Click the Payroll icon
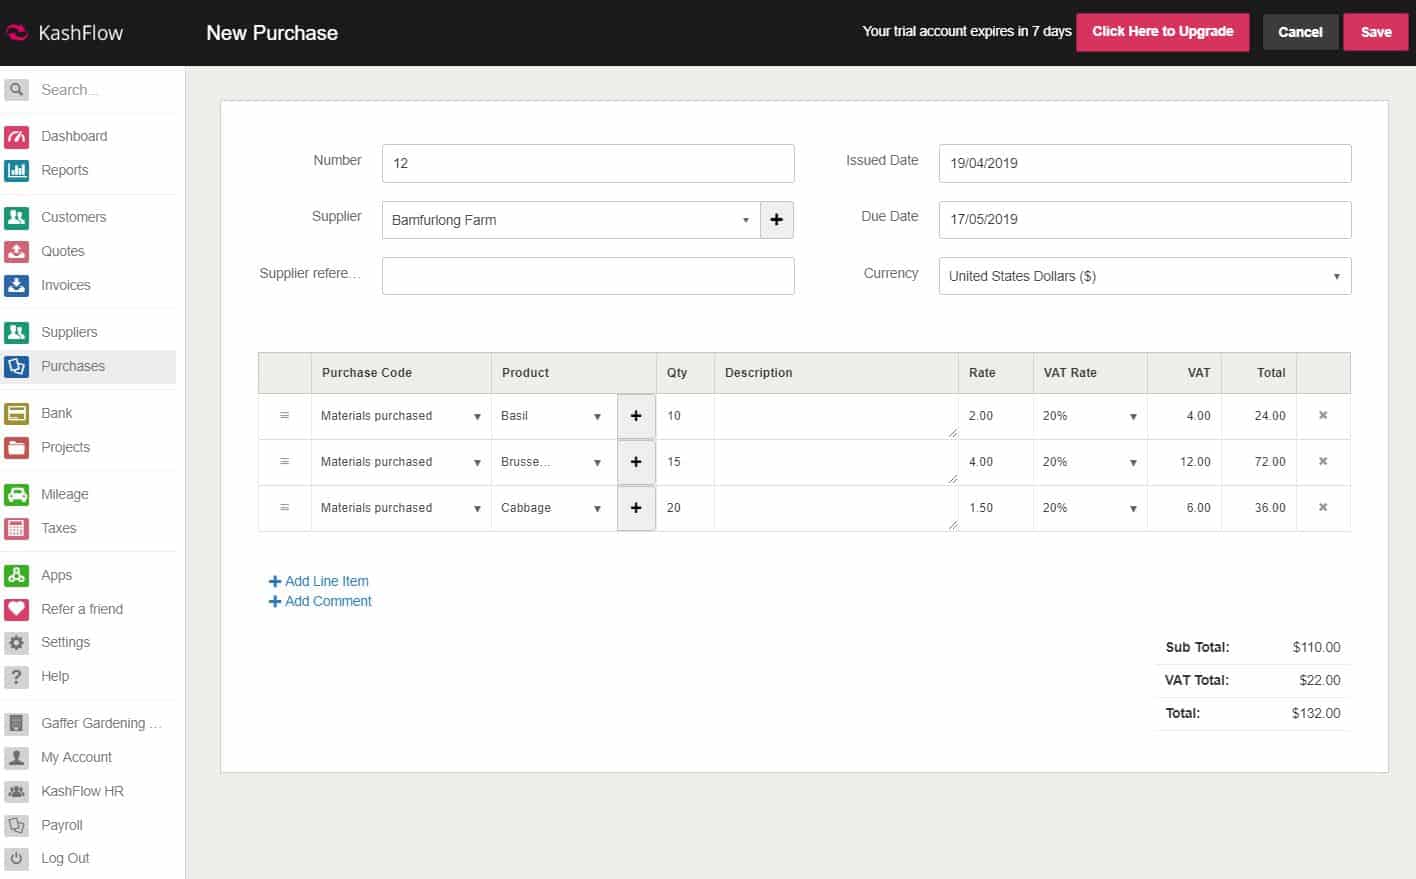 pyautogui.click(x=16, y=825)
